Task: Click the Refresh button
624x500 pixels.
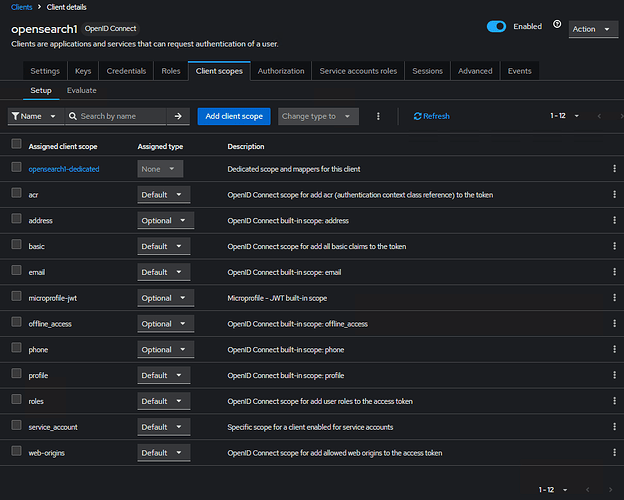Action: tap(432, 116)
